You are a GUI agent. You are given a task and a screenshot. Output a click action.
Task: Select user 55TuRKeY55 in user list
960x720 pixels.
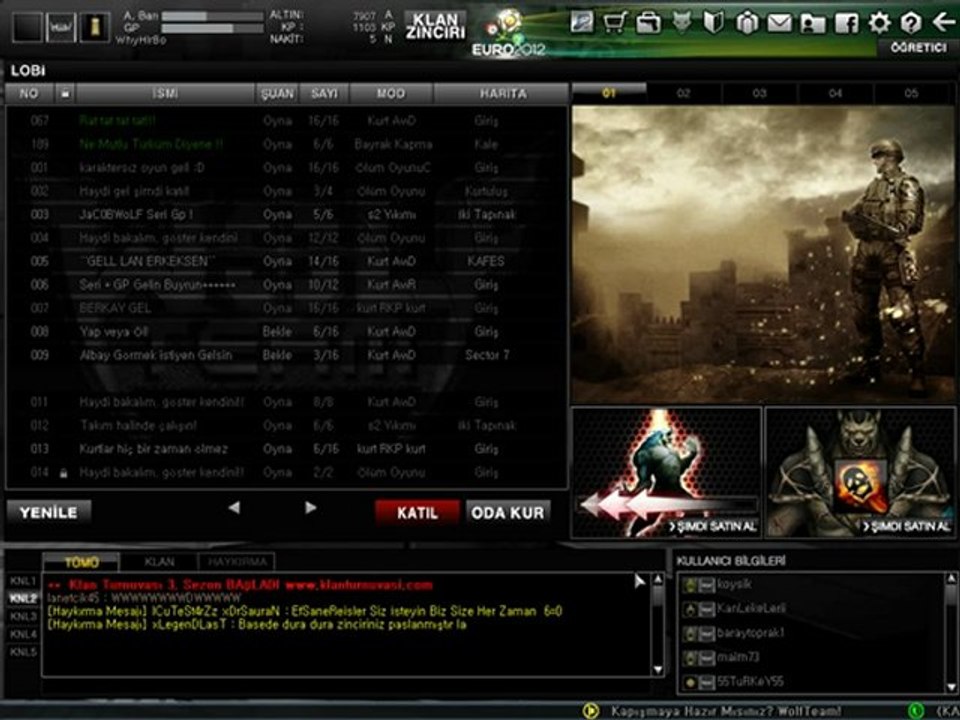coord(812,681)
